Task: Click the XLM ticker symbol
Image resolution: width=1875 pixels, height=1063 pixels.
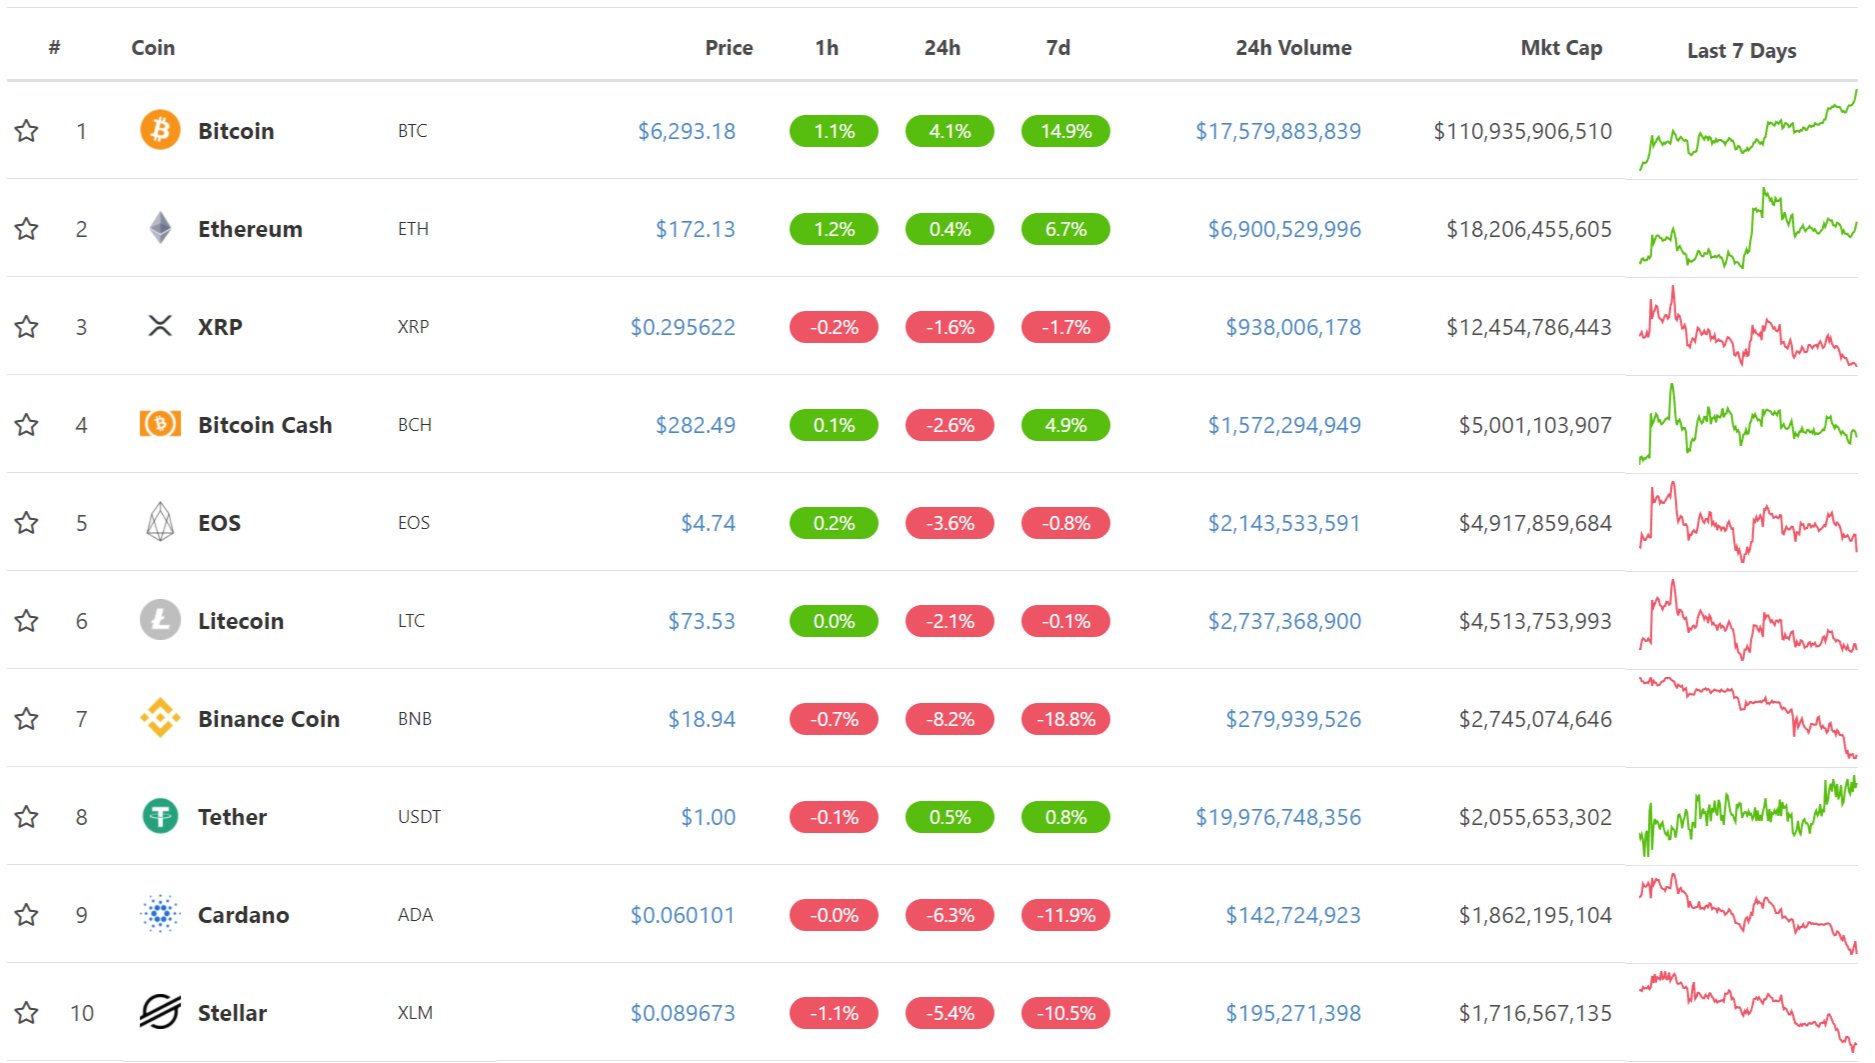Action: [x=415, y=1012]
